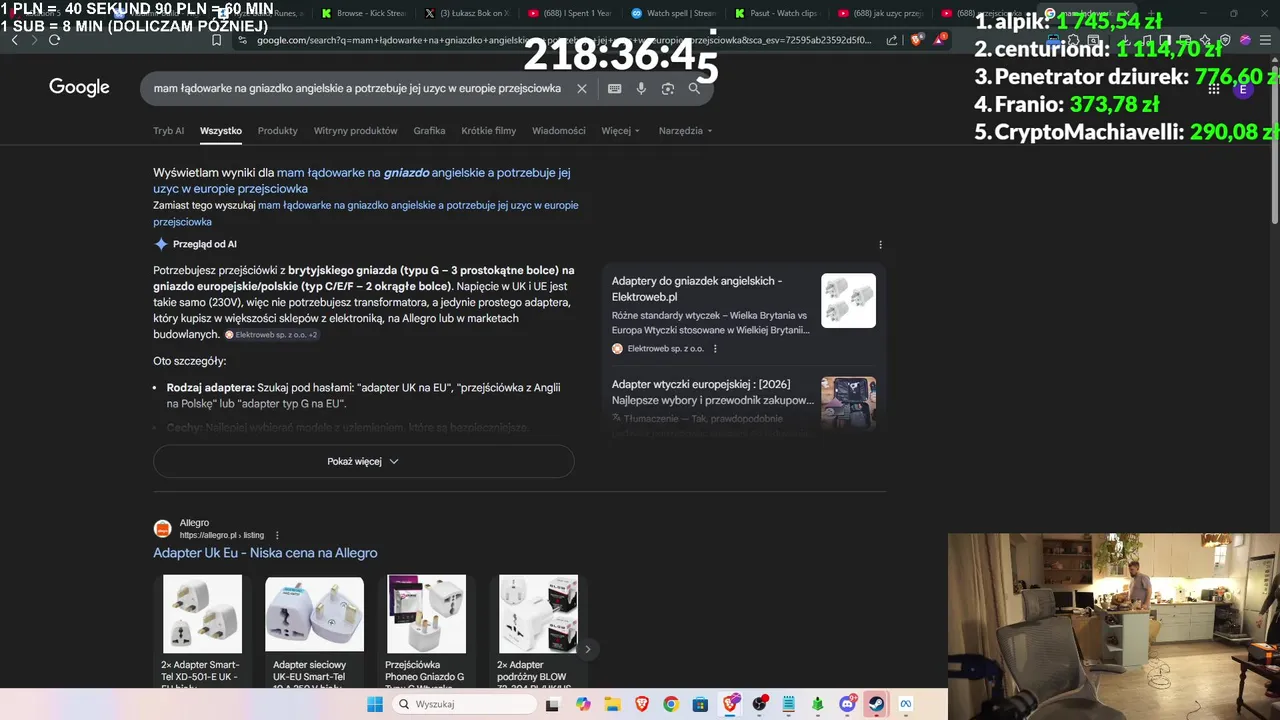Open Przejściówka Phoneo Gniazdo G product thumbnail
The width and height of the screenshot is (1280, 720).
(x=427, y=614)
